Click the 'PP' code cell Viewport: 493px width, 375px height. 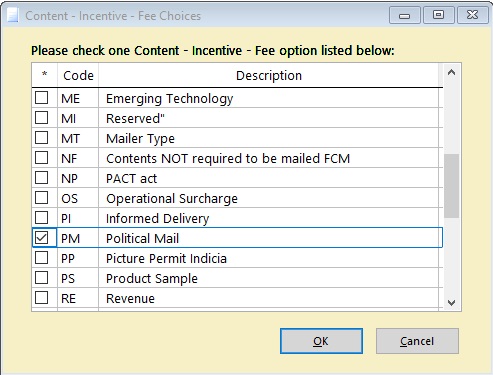78,258
